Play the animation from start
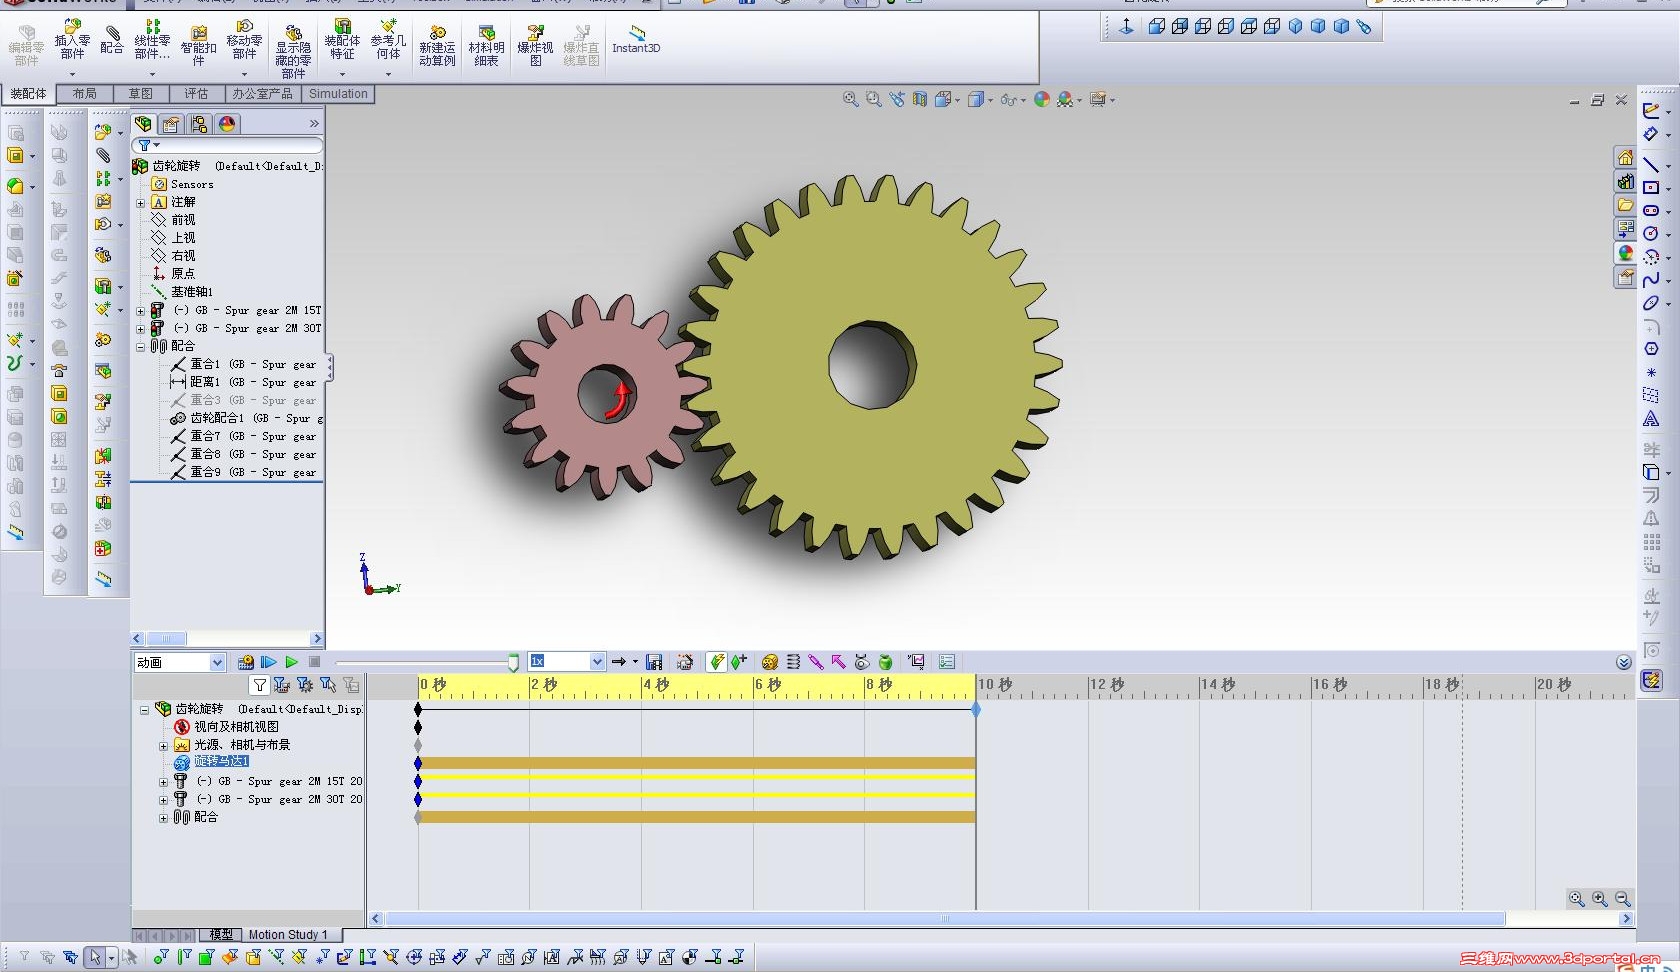Viewport: 1680px width, 972px height. click(268, 662)
